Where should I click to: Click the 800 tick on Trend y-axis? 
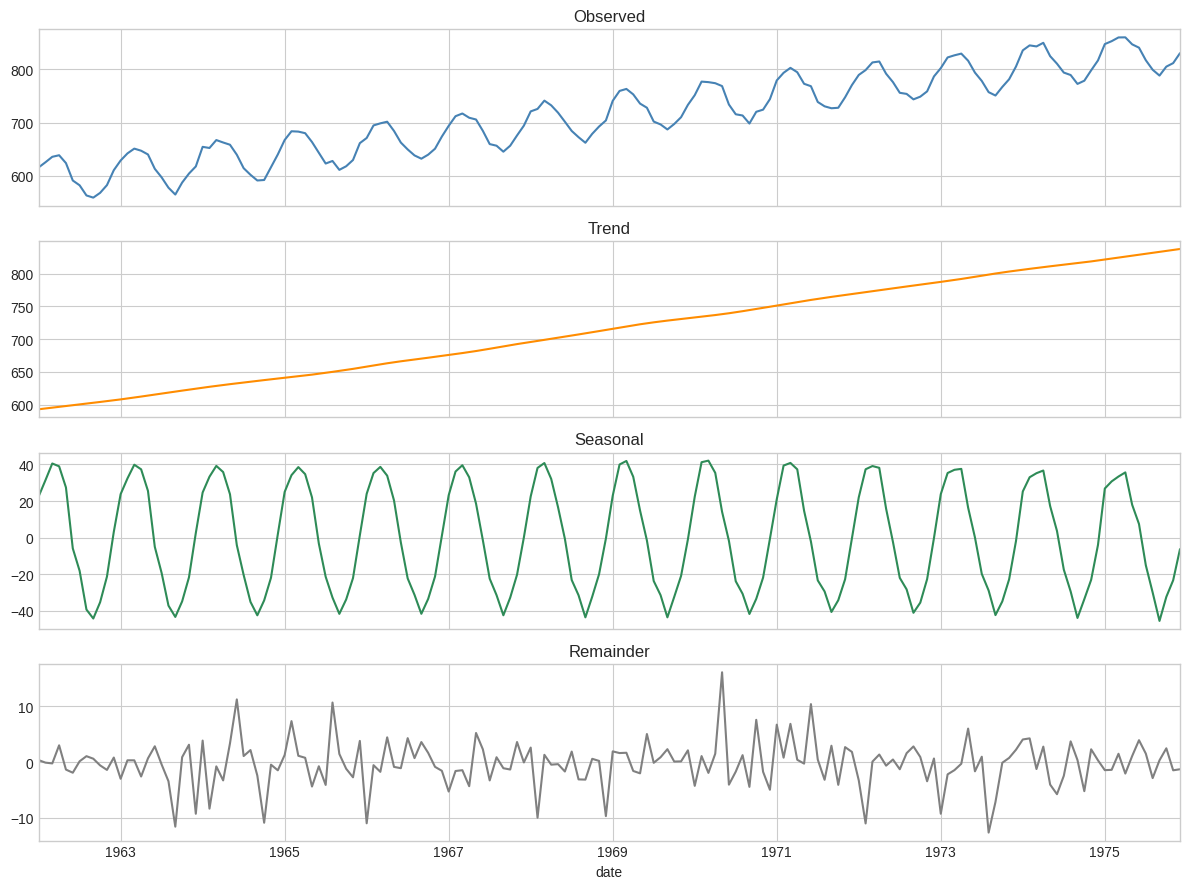tap(22, 275)
